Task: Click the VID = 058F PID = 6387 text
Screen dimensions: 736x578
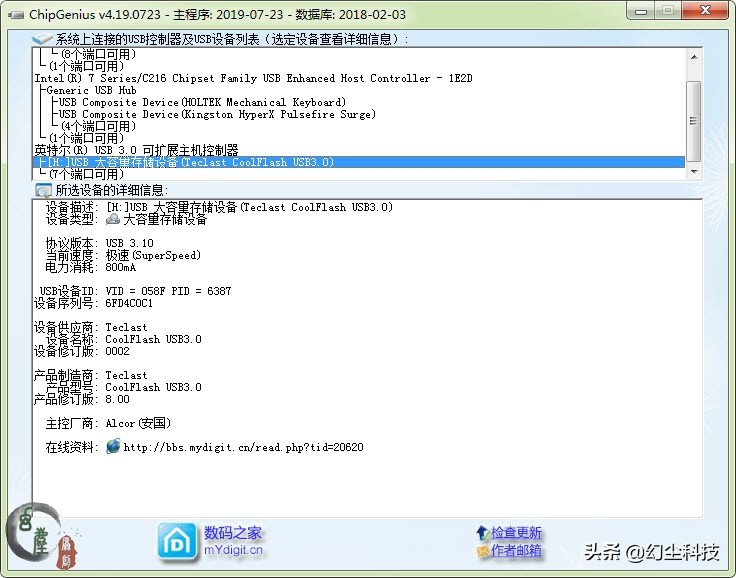Action: point(168,291)
